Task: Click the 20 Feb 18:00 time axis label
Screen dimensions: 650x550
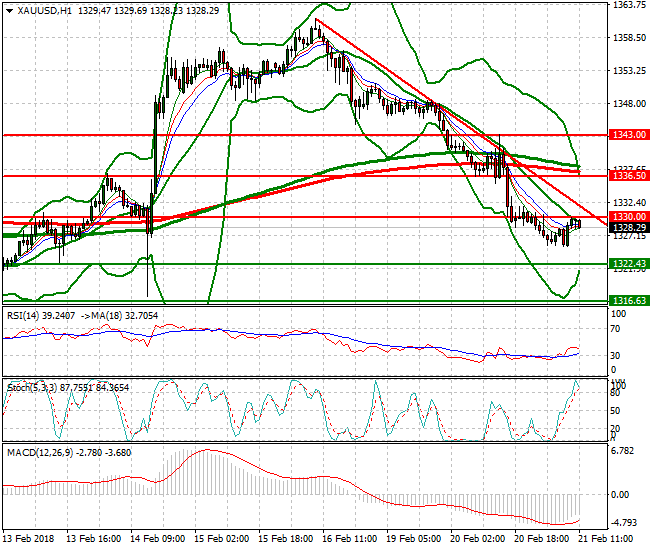Action: pos(542,539)
